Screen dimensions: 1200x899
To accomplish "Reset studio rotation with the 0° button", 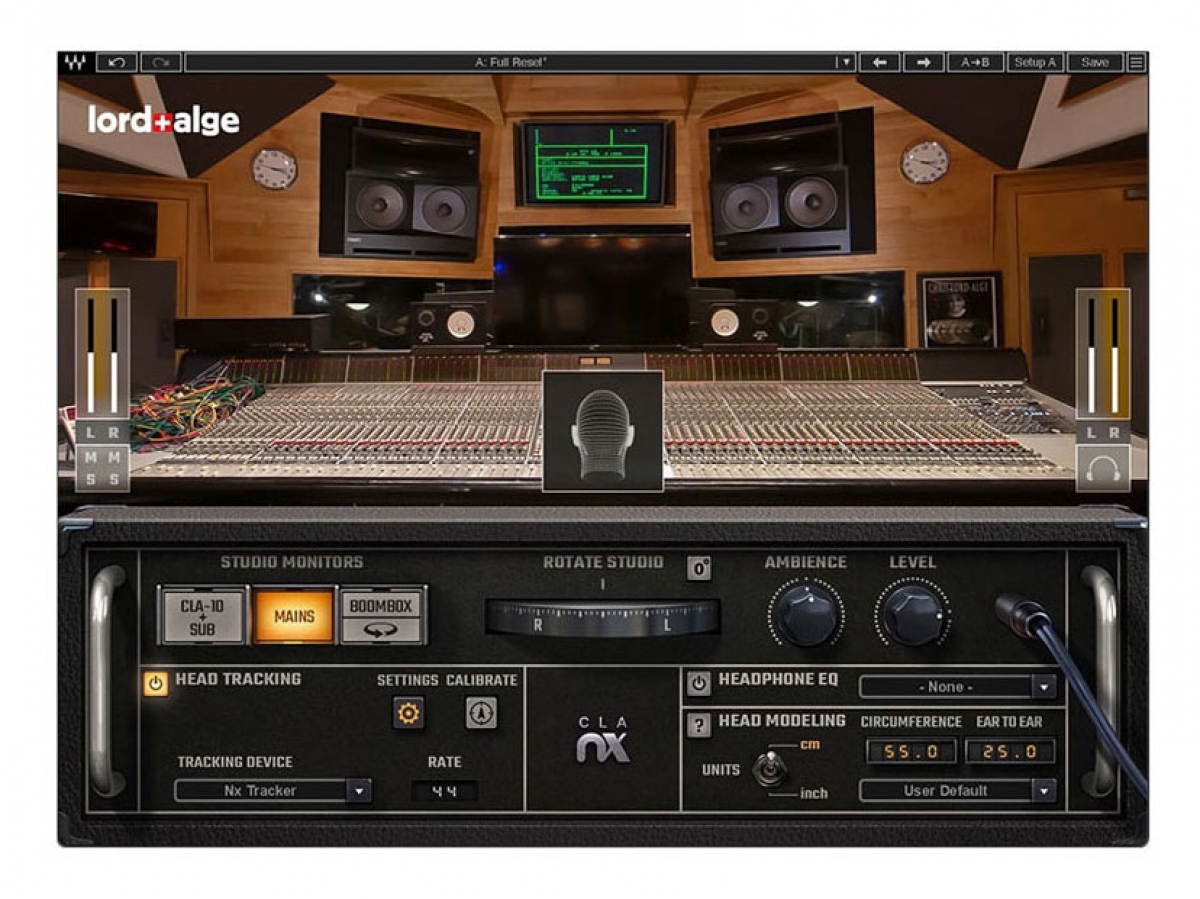I will pos(700,568).
